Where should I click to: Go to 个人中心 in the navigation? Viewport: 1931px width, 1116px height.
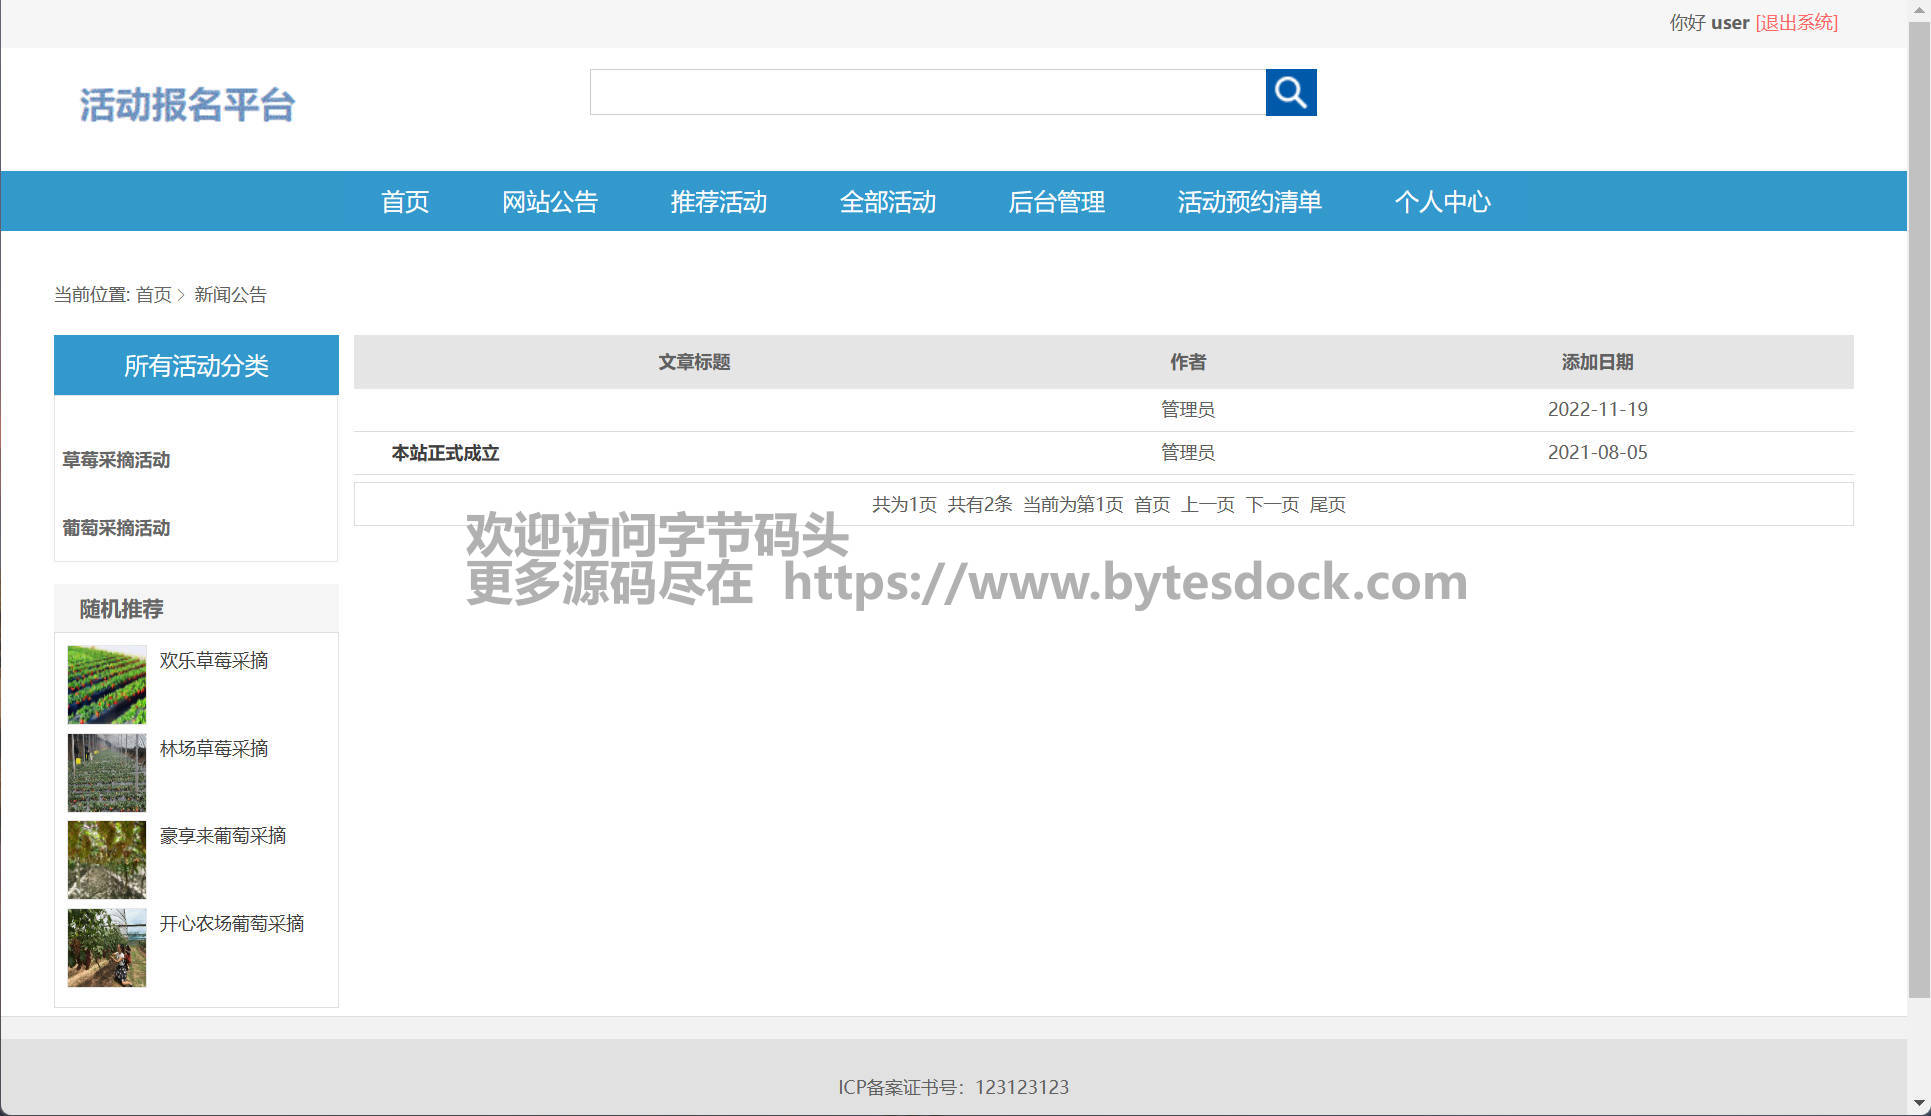(1442, 202)
